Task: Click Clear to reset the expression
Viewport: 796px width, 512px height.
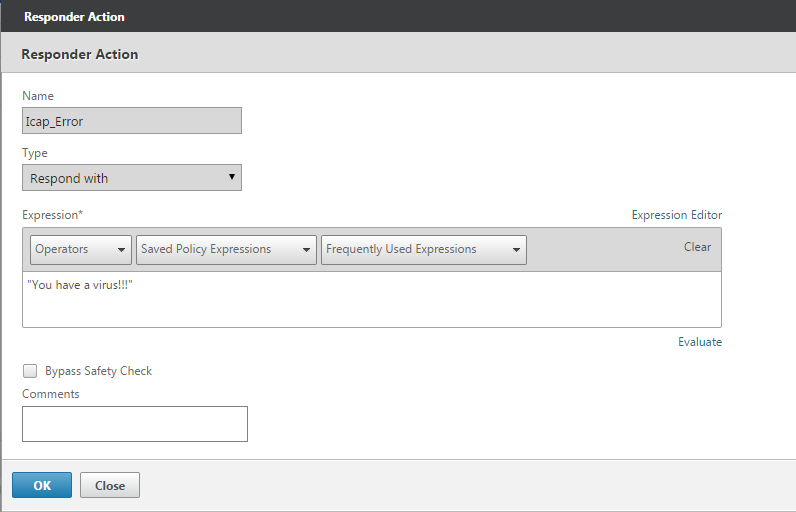Action: (x=697, y=247)
